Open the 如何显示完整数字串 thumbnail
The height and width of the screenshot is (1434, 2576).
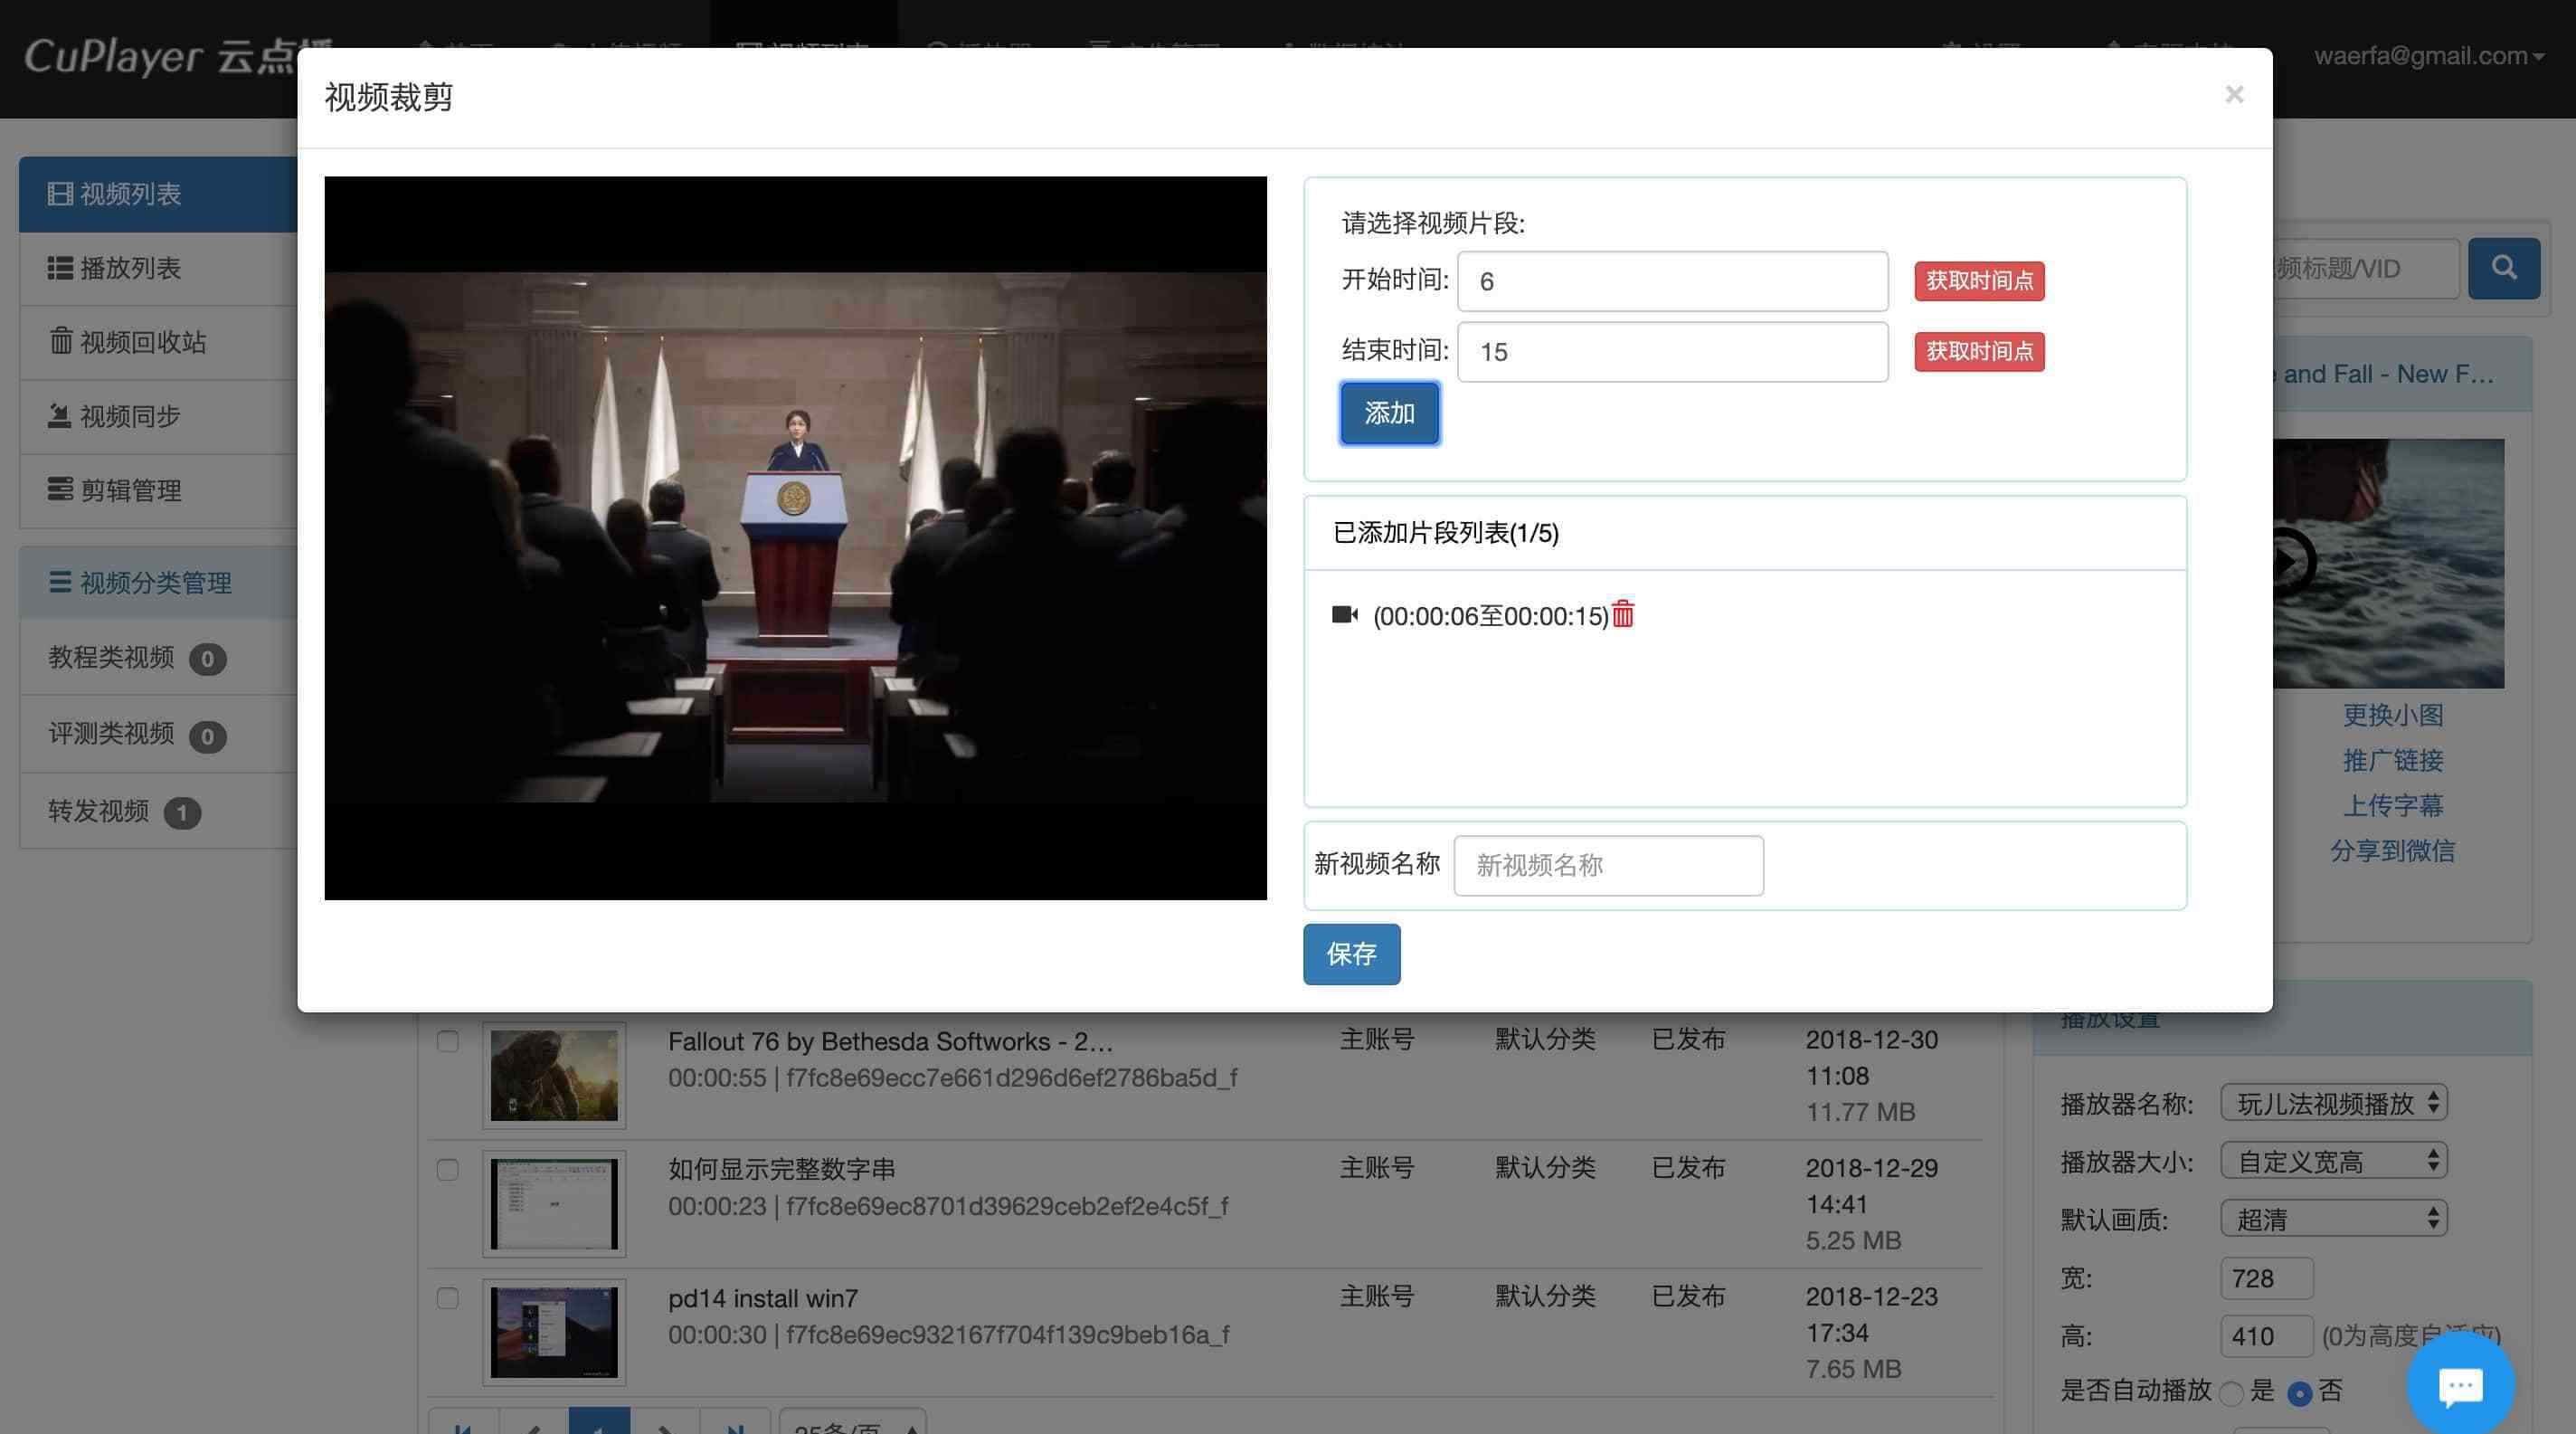[554, 1204]
